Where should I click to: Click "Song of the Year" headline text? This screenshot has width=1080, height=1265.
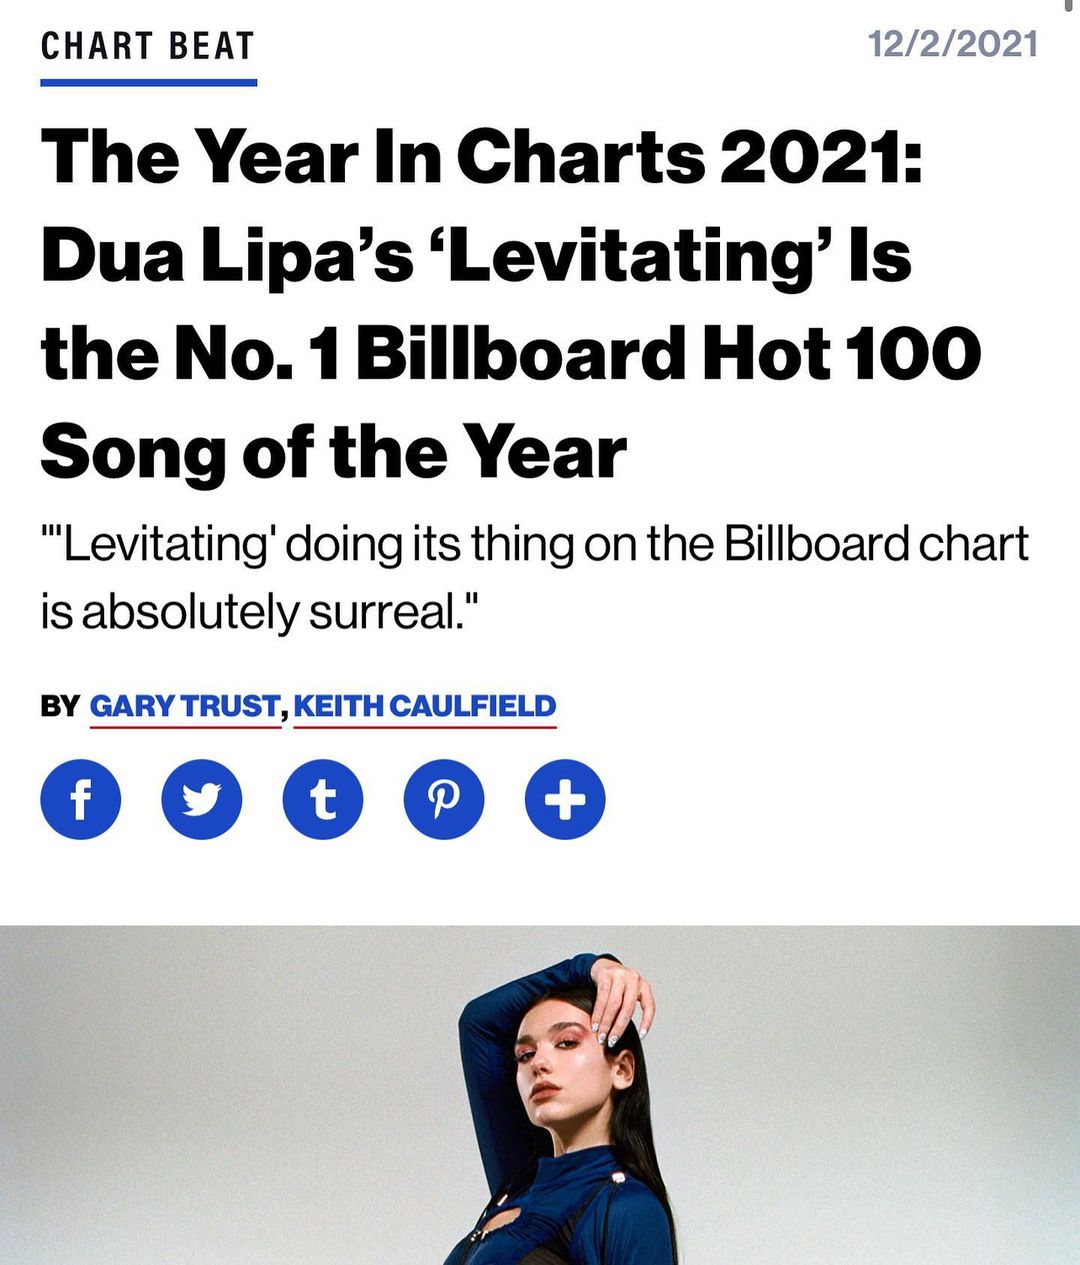[334, 451]
